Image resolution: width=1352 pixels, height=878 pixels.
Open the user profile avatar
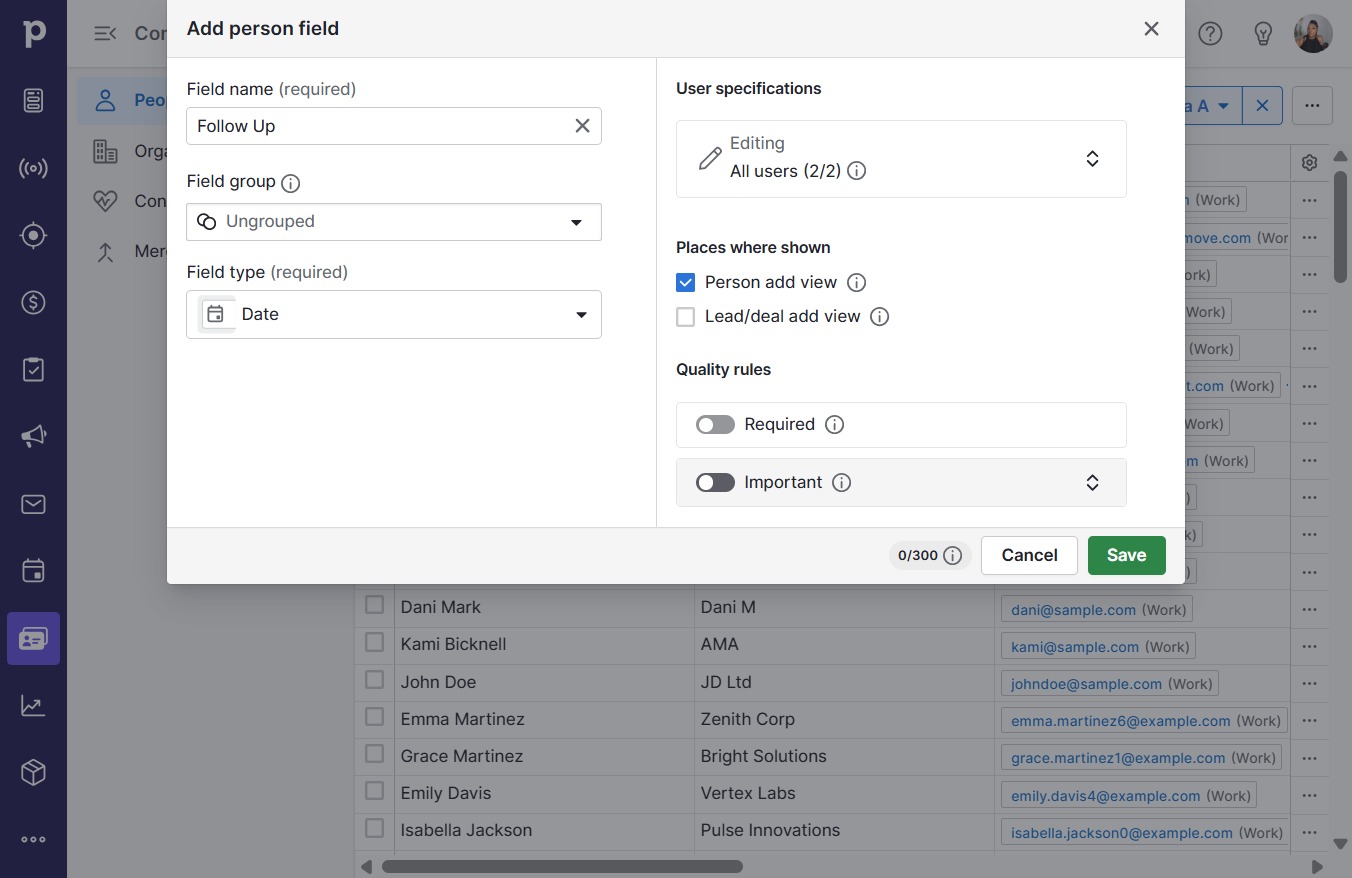pyautogui.click(x=1313, y=33)
